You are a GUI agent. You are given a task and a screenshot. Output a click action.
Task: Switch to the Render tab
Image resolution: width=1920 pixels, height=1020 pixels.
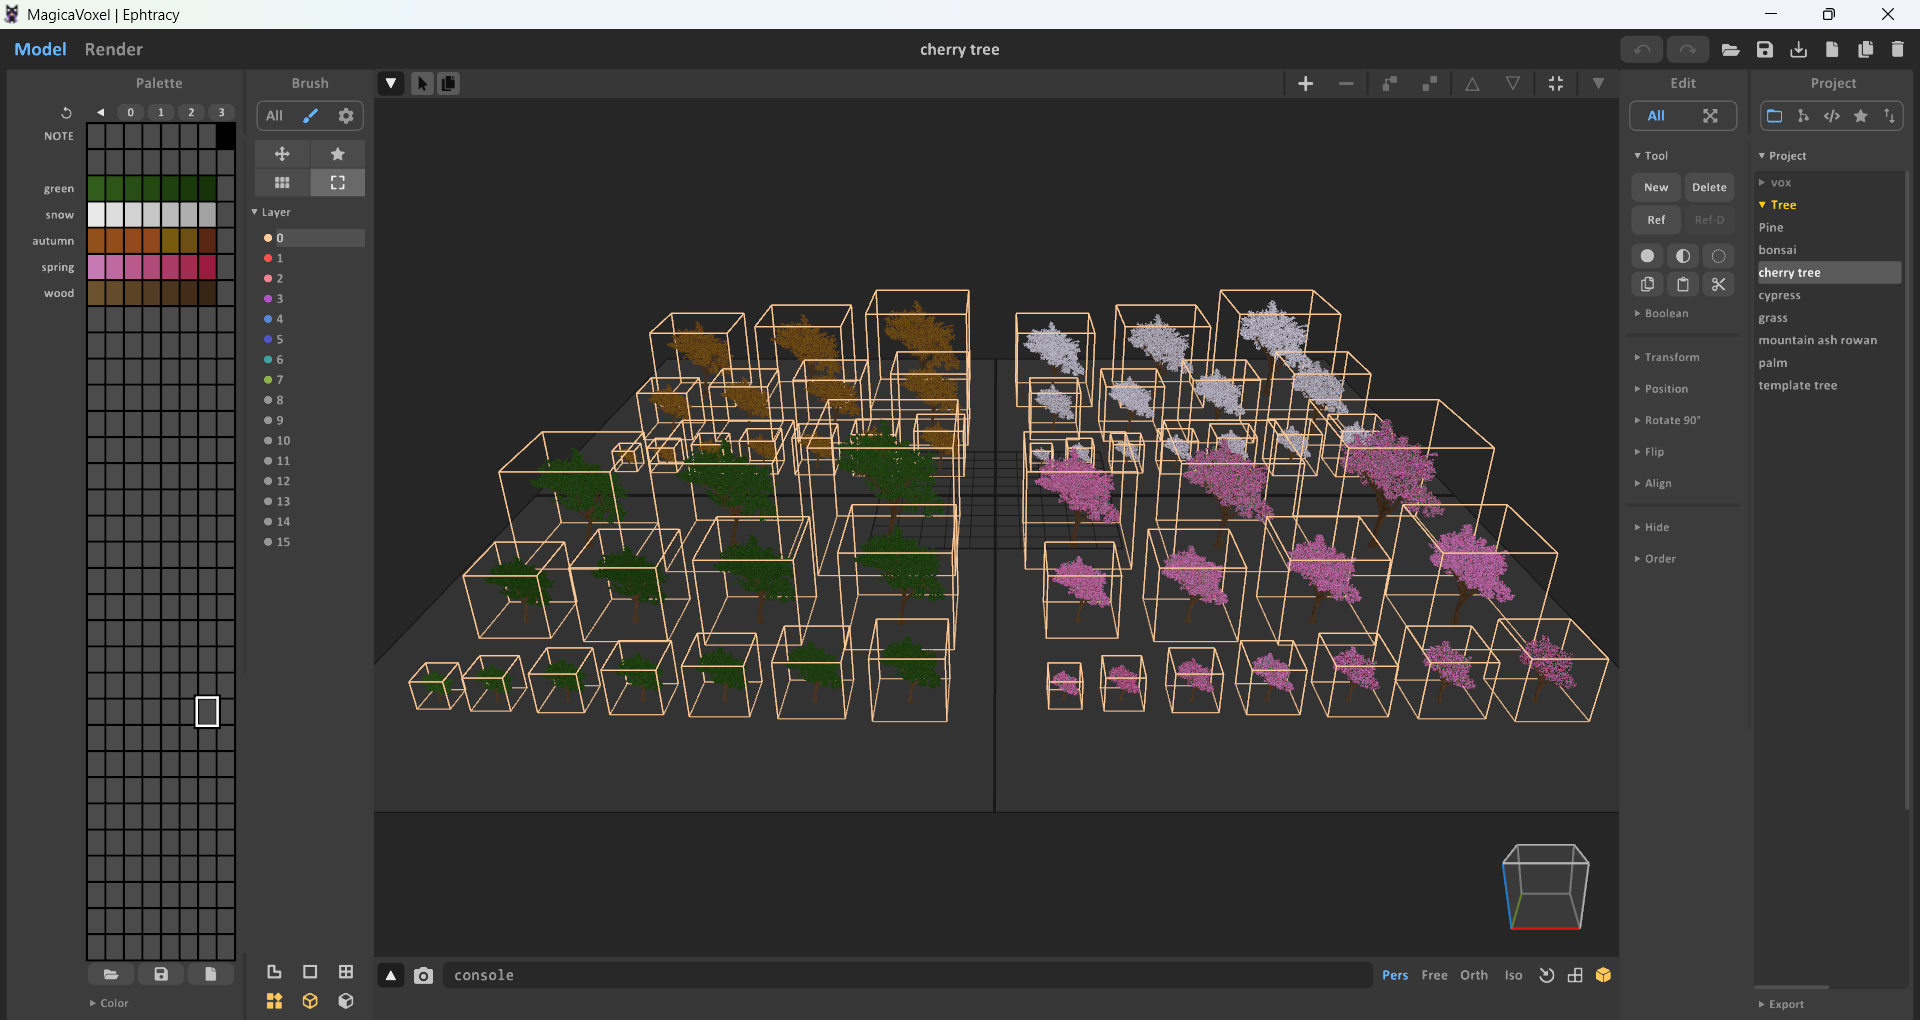tap(113, 49)
